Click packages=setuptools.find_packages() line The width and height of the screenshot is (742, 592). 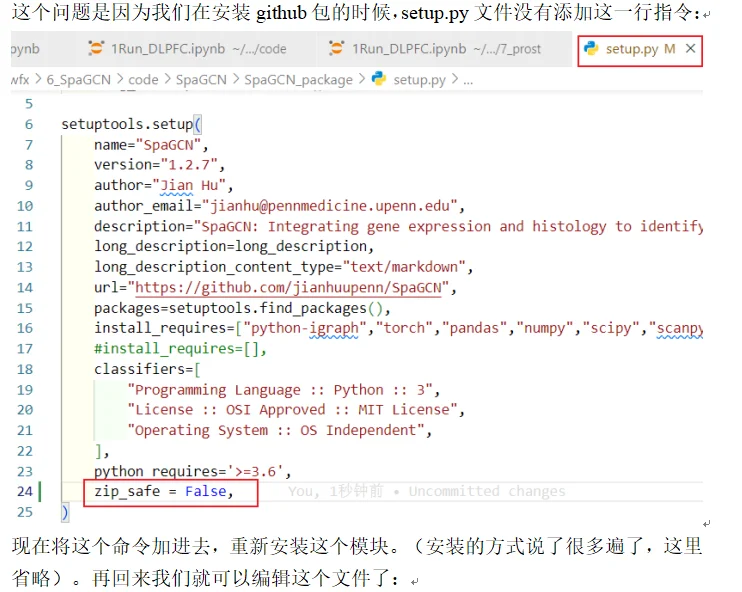(x=242, y=309)
